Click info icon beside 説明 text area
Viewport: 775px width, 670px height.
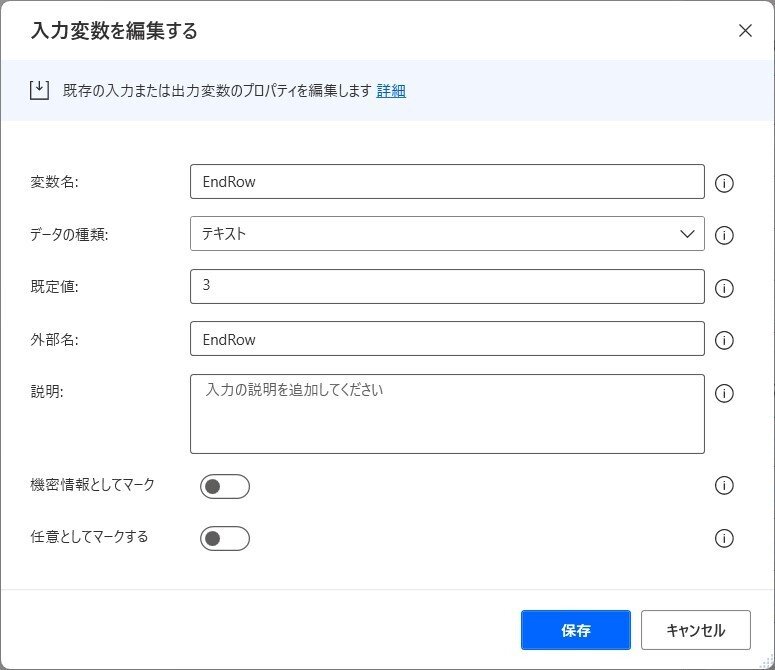tap(724, 393)
